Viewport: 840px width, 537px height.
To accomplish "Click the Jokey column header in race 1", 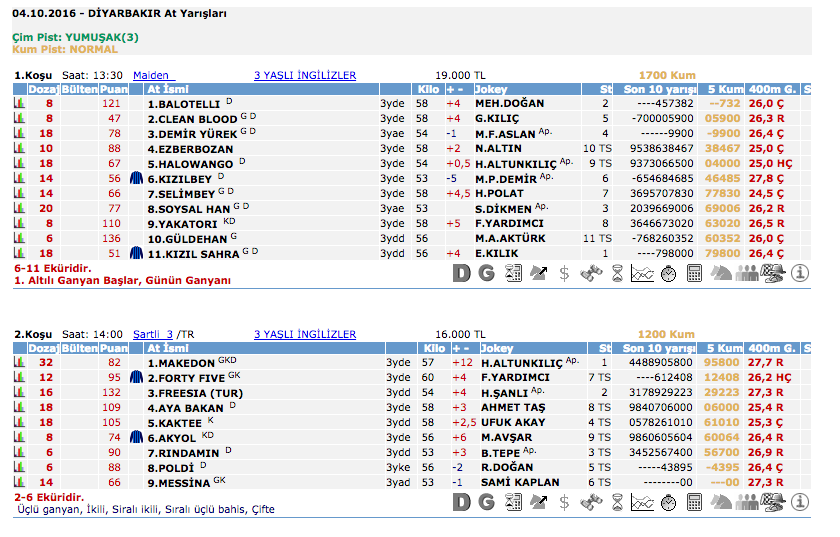I will click(x=494, y=89).
